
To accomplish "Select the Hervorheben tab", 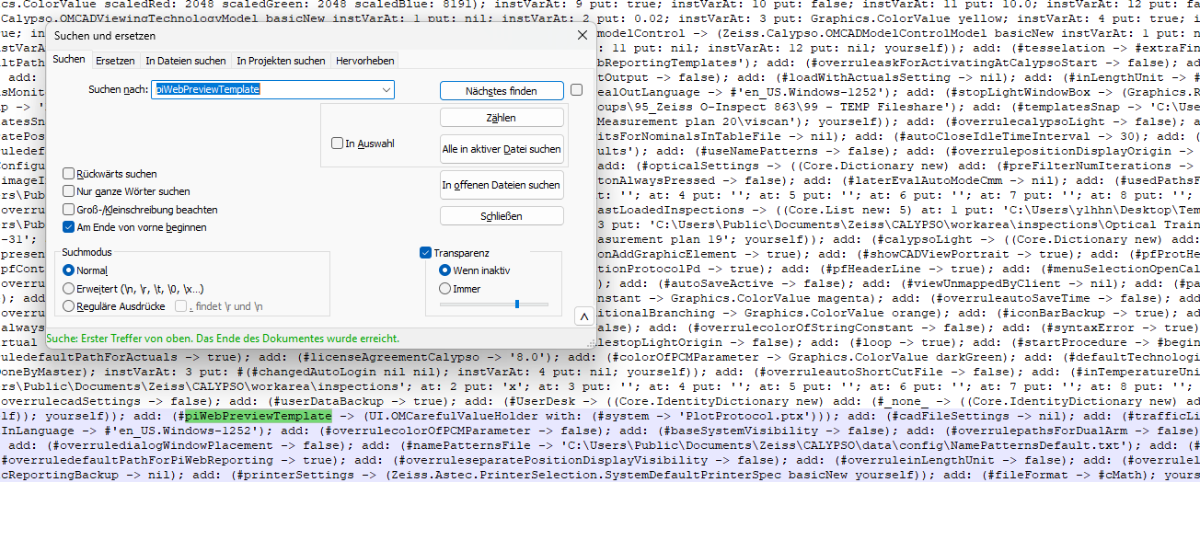I will click(364, 61).
